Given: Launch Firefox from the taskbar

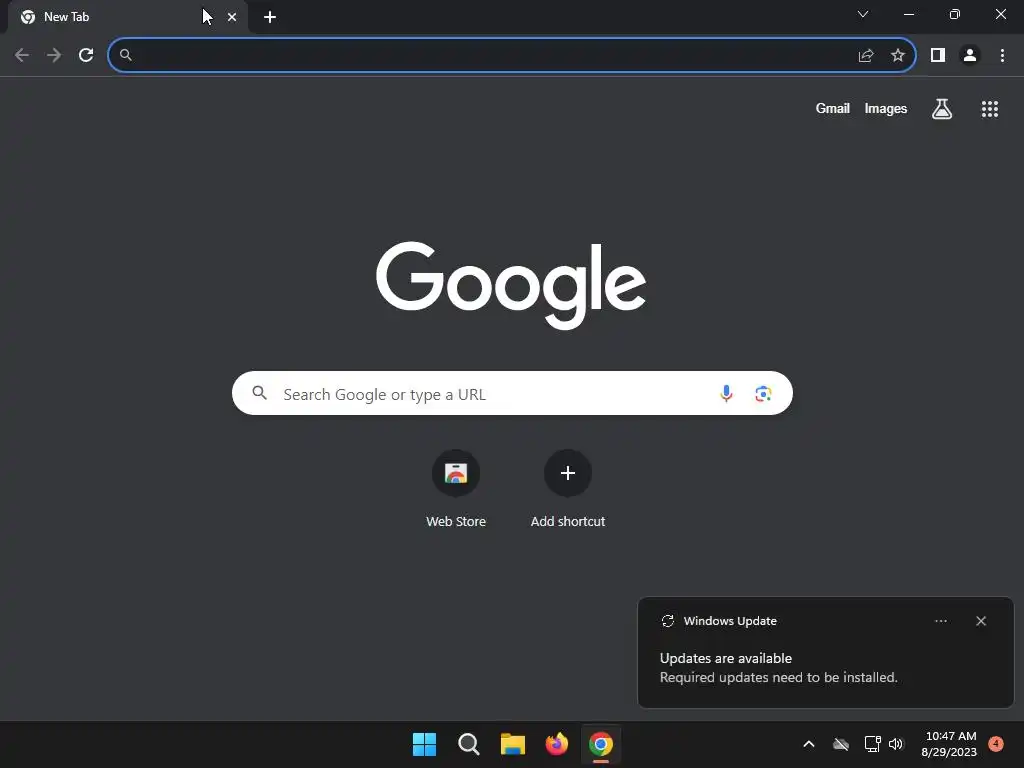Looking at the screenshot, I should coord(556,744).
